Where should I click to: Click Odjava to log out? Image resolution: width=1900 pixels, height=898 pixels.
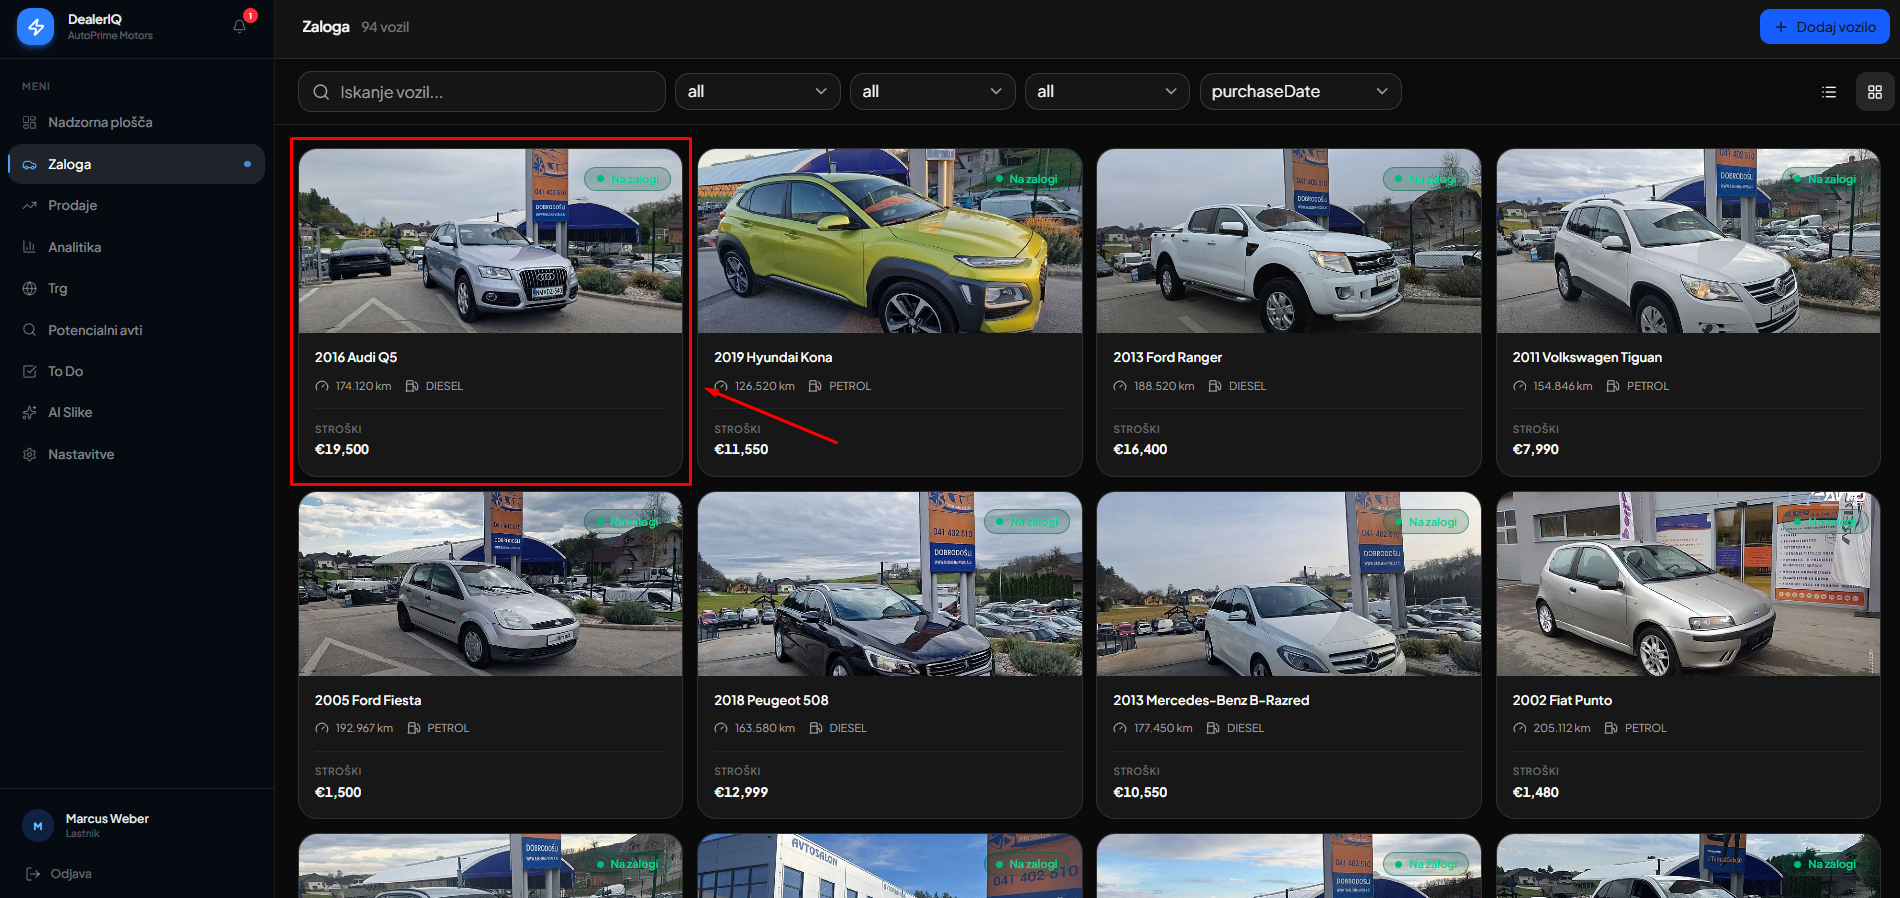70,873
